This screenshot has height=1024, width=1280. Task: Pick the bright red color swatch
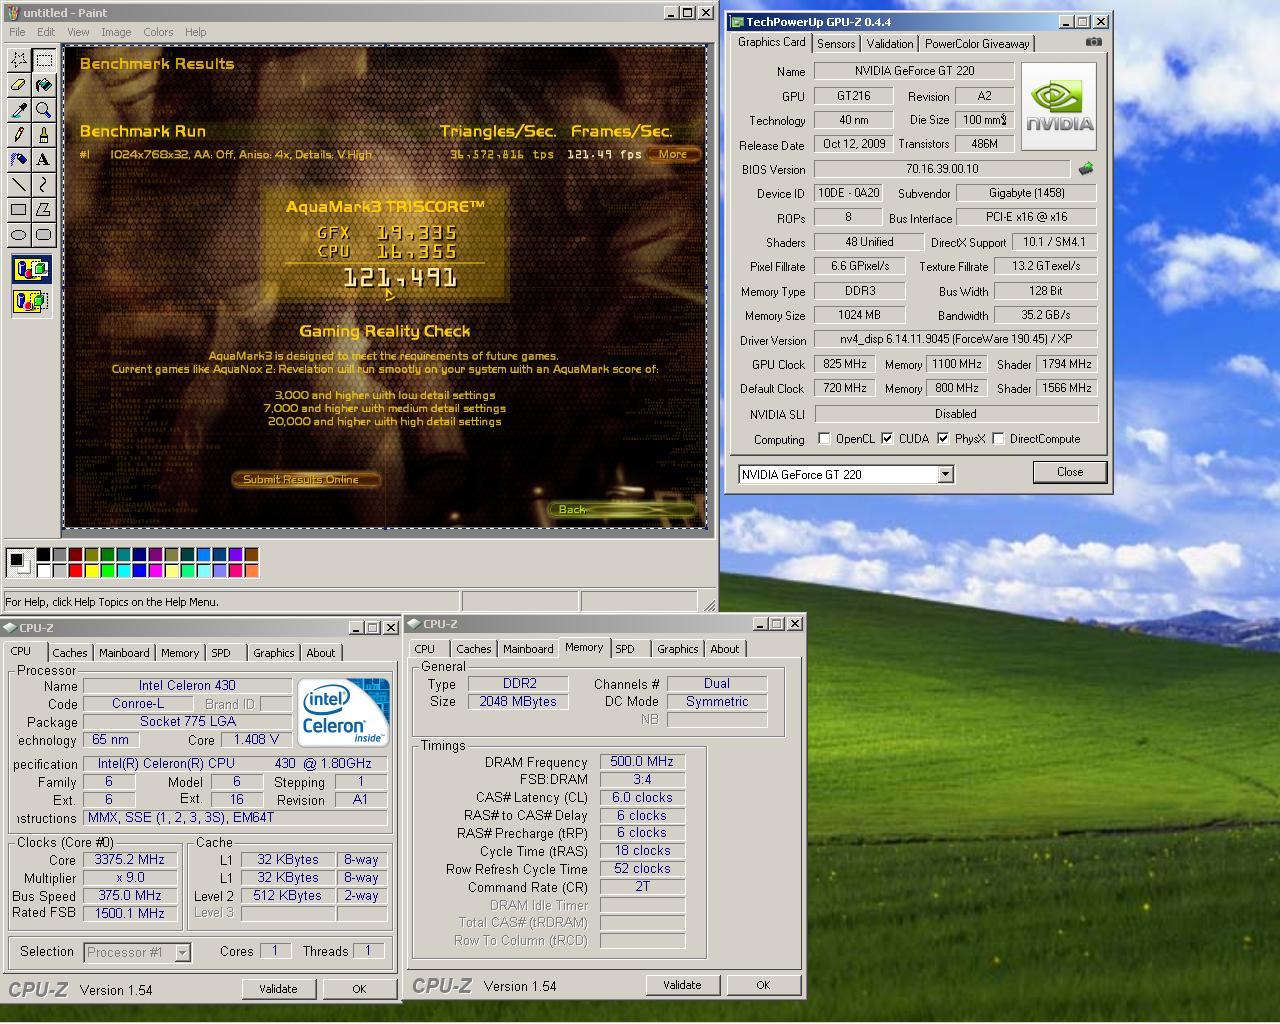point(75,571)
